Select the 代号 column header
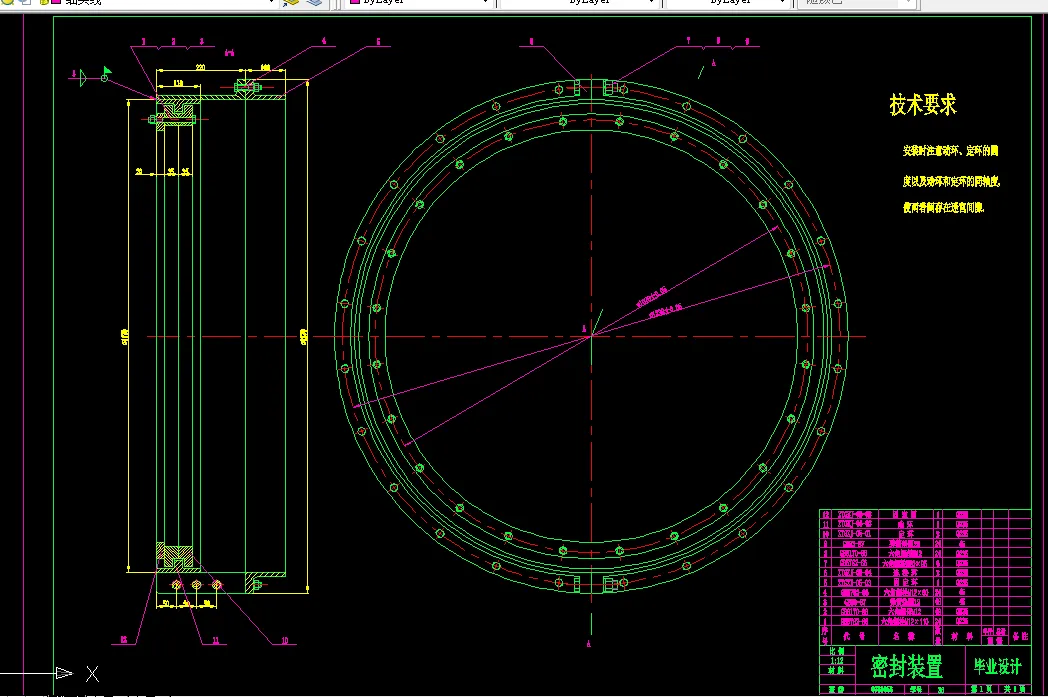This screenshot has height=697, width=1048. tap(854, 636)
